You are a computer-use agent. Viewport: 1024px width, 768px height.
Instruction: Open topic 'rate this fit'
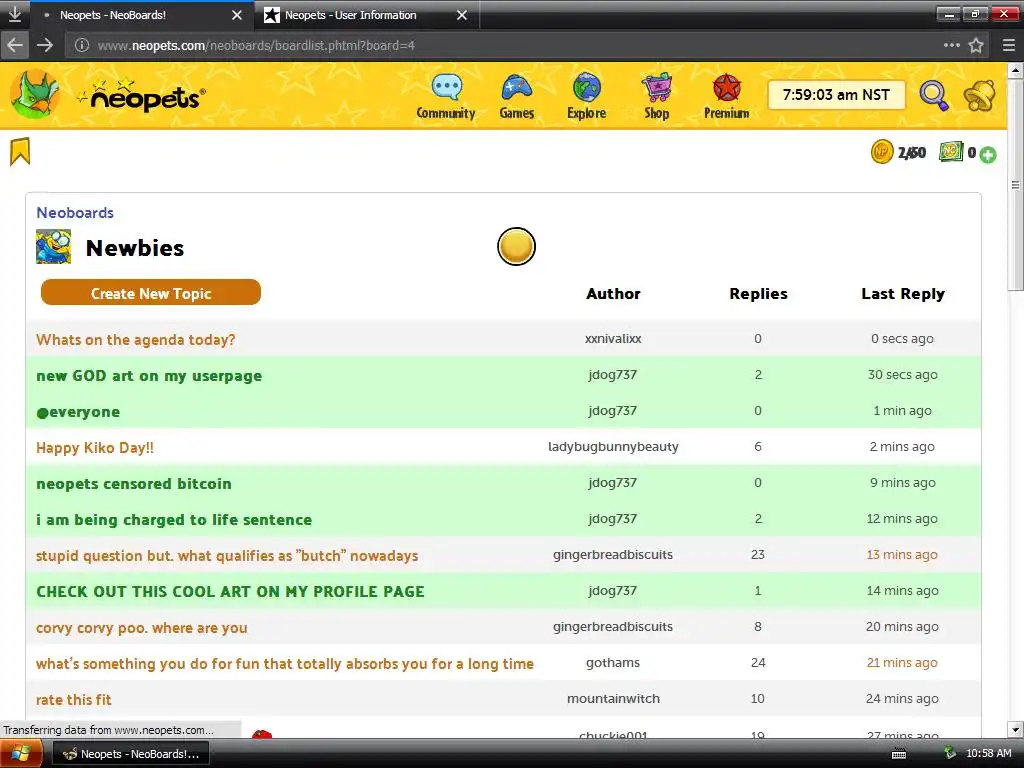74,699
